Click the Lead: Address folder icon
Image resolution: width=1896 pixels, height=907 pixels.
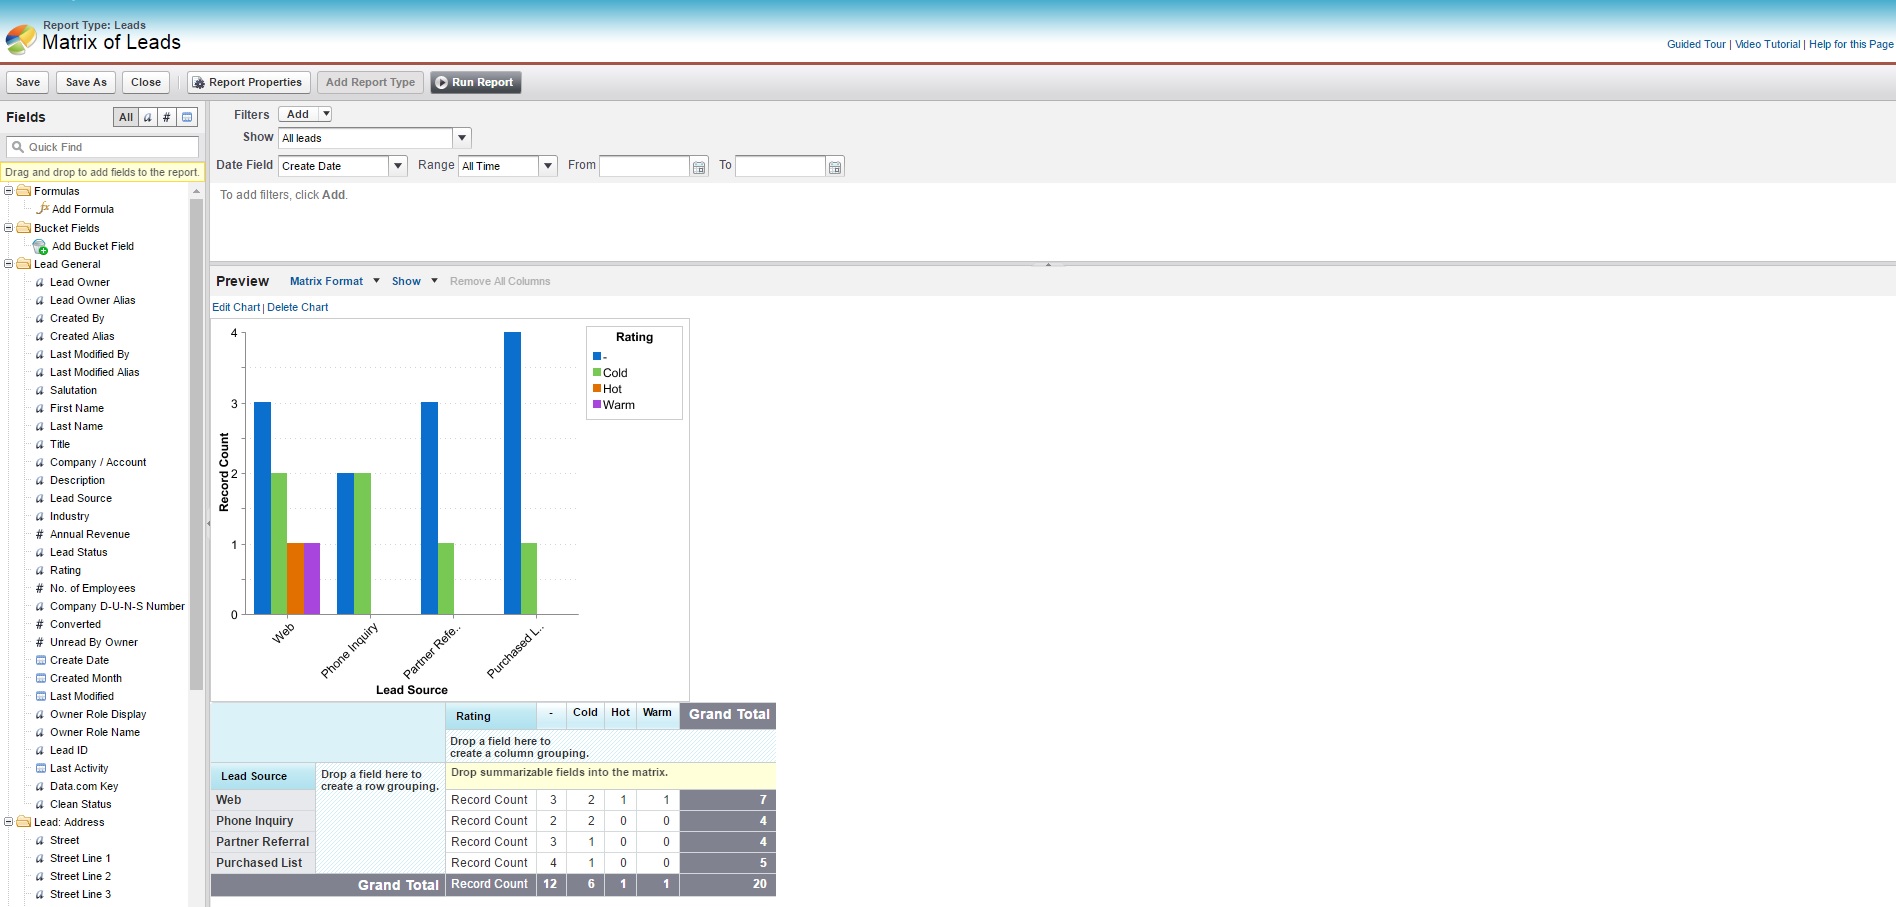tap(24, 822)
